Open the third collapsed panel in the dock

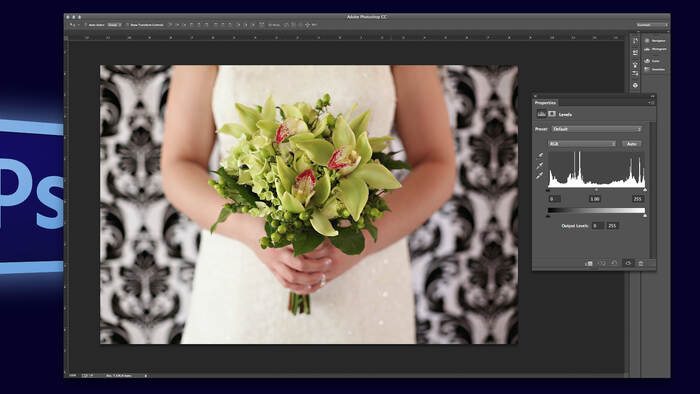[x=653, y=61]
